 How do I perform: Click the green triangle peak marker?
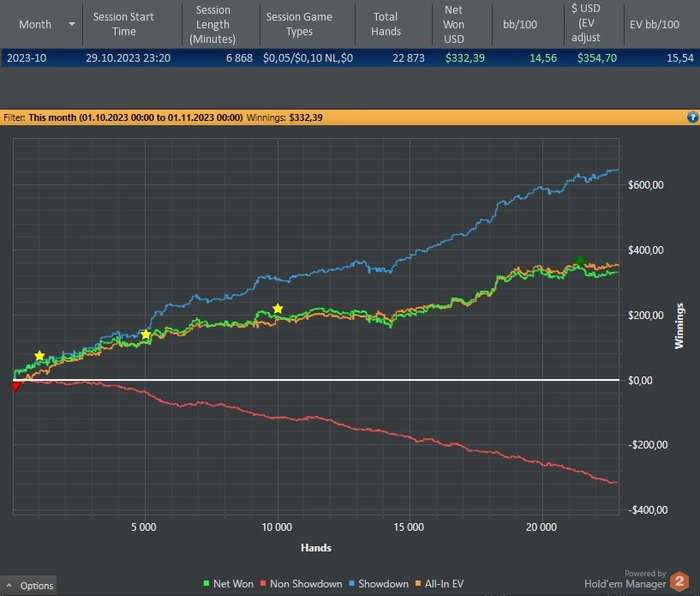(579, 259)
